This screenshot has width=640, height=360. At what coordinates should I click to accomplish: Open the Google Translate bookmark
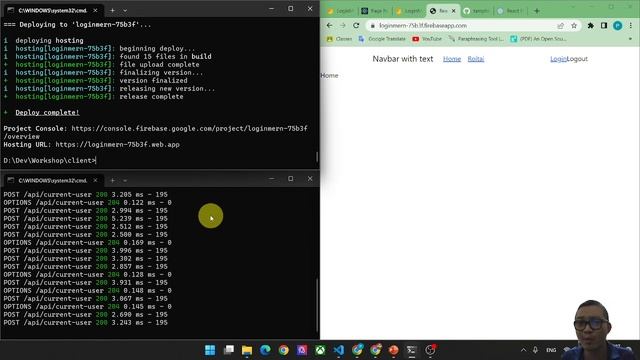[382, 39]
